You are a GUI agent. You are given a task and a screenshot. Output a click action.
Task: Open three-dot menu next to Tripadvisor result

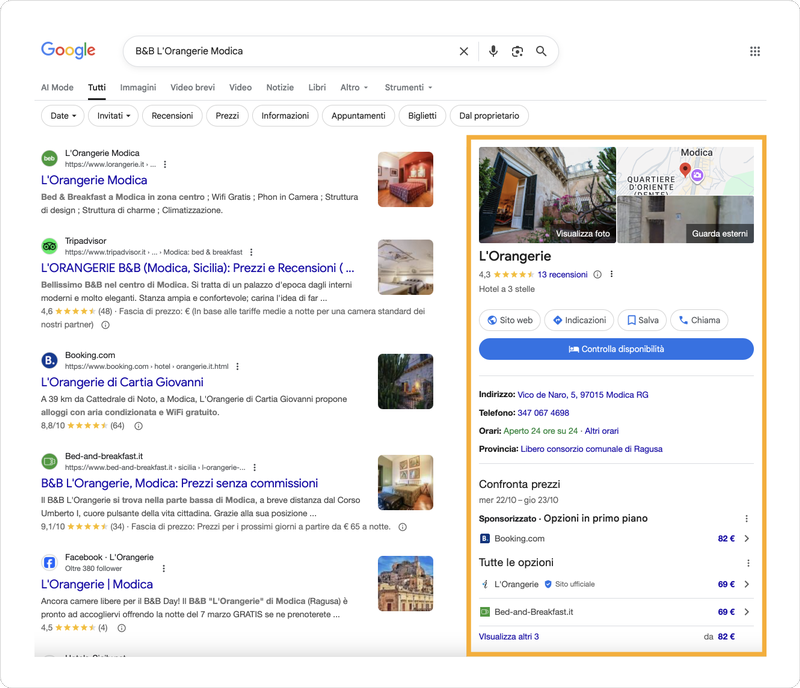click(x=251, y=252)
